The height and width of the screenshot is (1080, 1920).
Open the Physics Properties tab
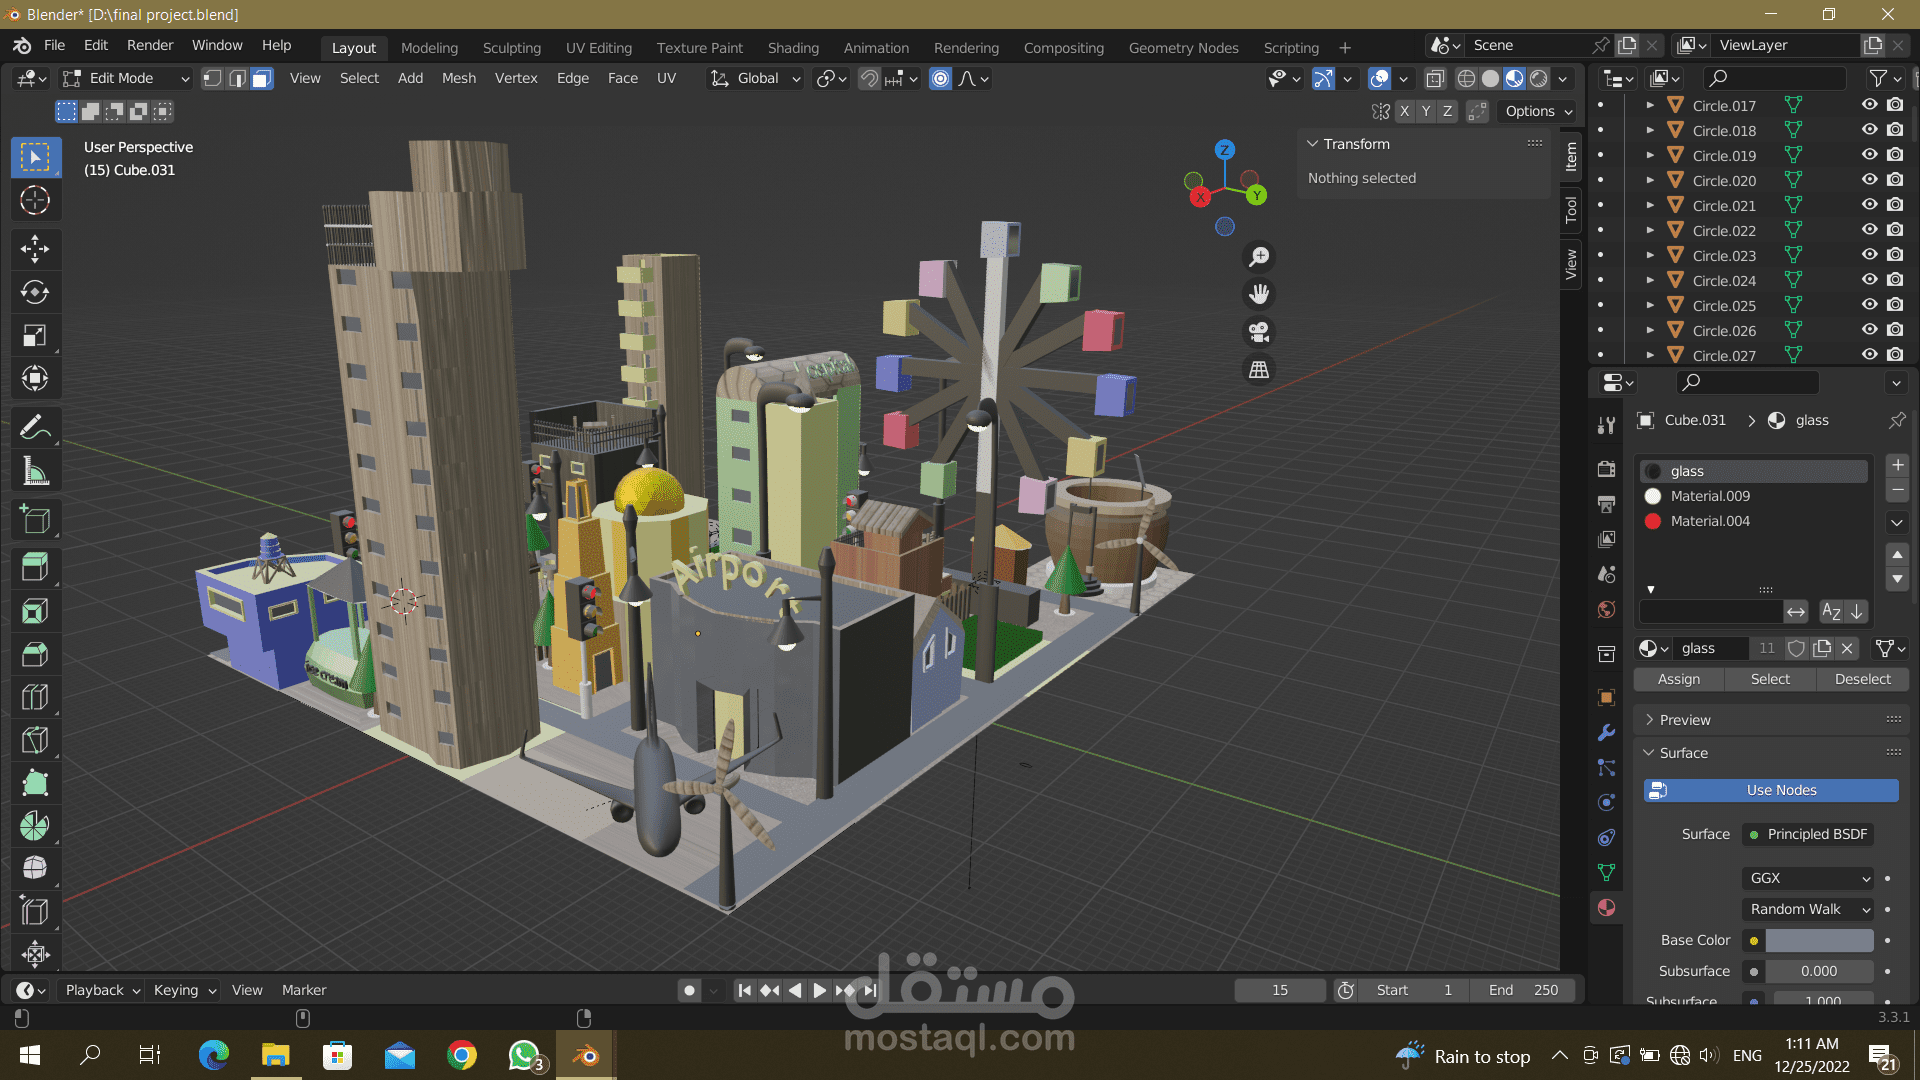pyautogui.click(x=1606, y=803)
